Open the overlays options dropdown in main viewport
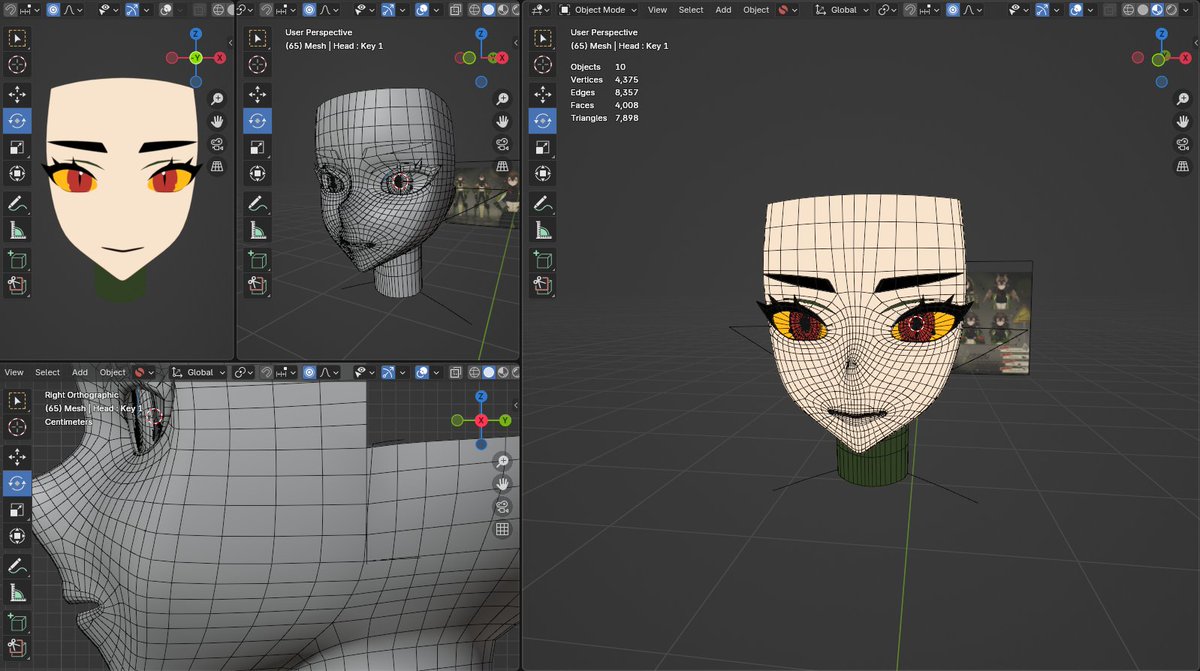The height and width of the screenshot is (671, 1200). 1091,10
